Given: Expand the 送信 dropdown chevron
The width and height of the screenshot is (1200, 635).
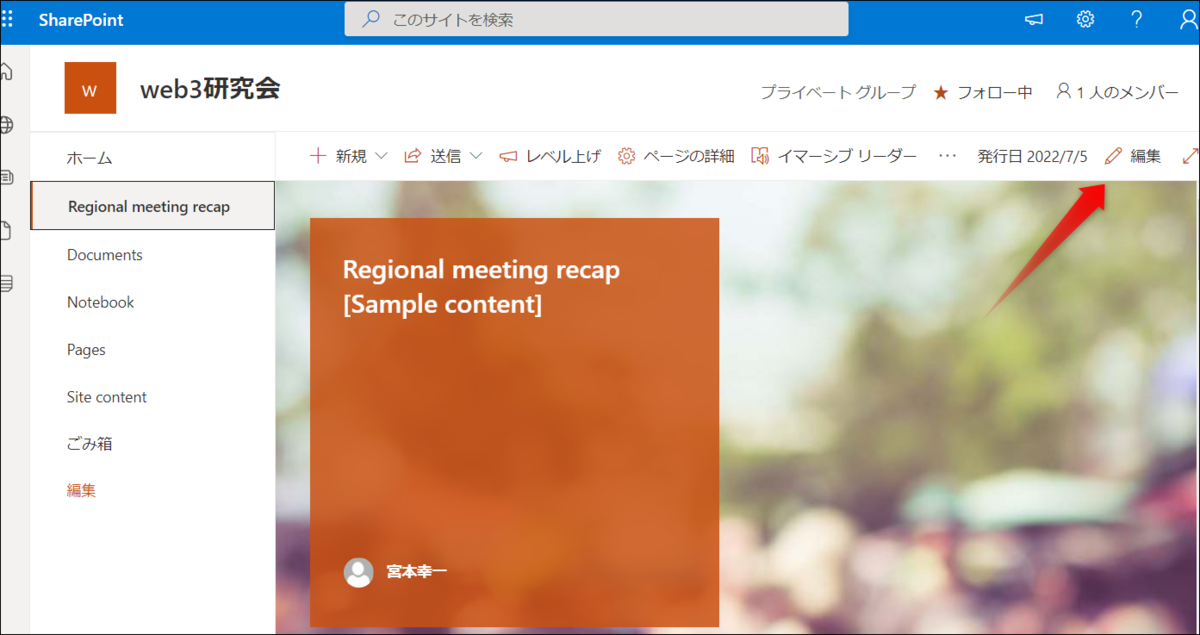Looking at the screenshot, I should (x=476, y=156).
